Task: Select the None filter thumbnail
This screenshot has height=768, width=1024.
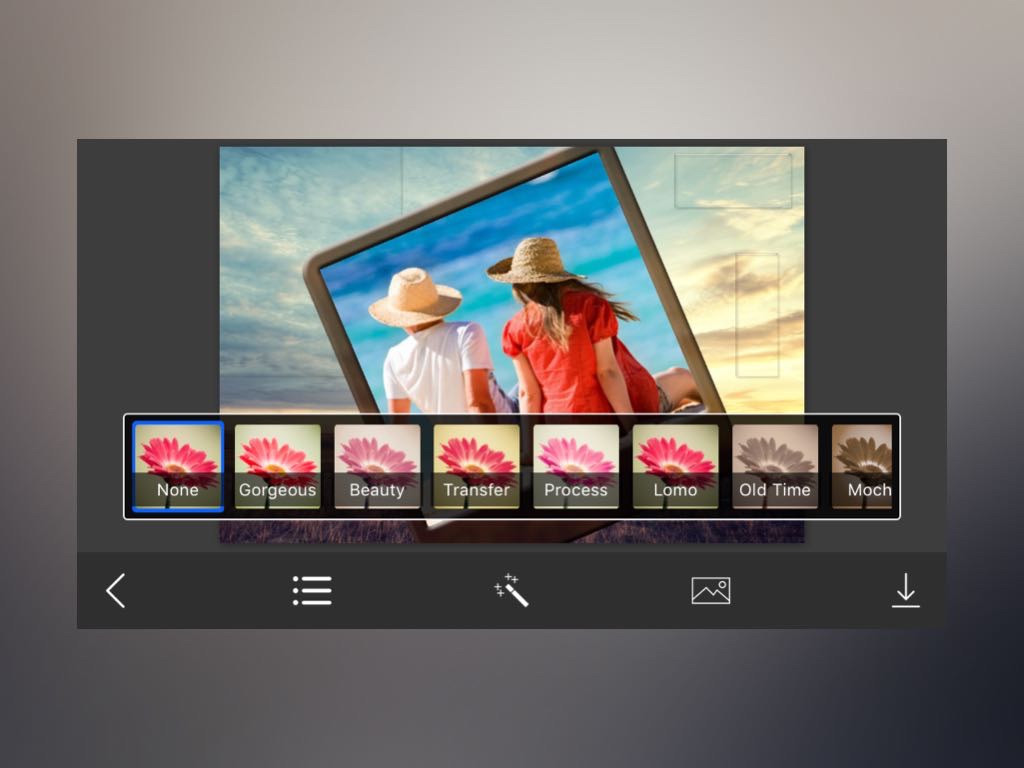Action: (178, 466)
